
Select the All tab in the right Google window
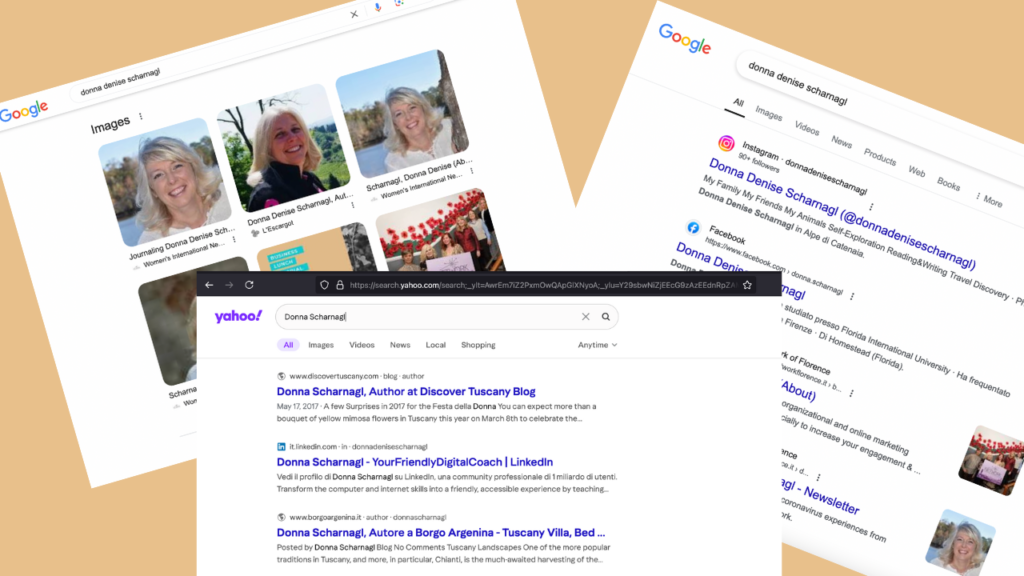click(738, 103)
